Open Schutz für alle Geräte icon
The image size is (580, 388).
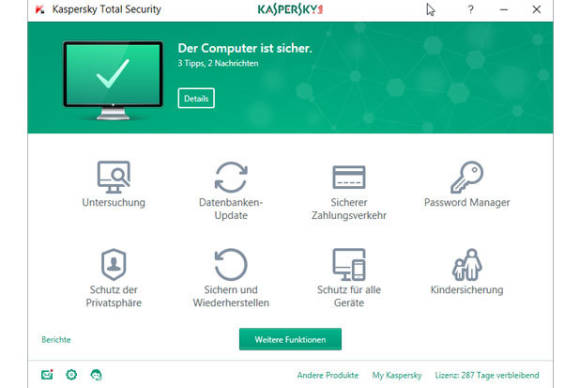(349, 264)
